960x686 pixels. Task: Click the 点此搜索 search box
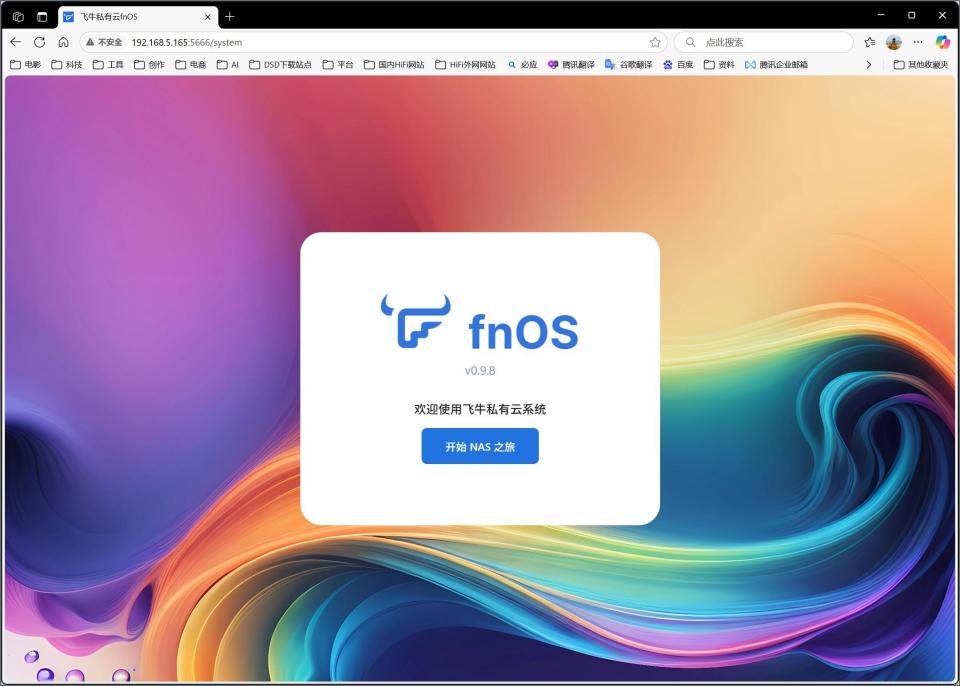click(763, 42)
